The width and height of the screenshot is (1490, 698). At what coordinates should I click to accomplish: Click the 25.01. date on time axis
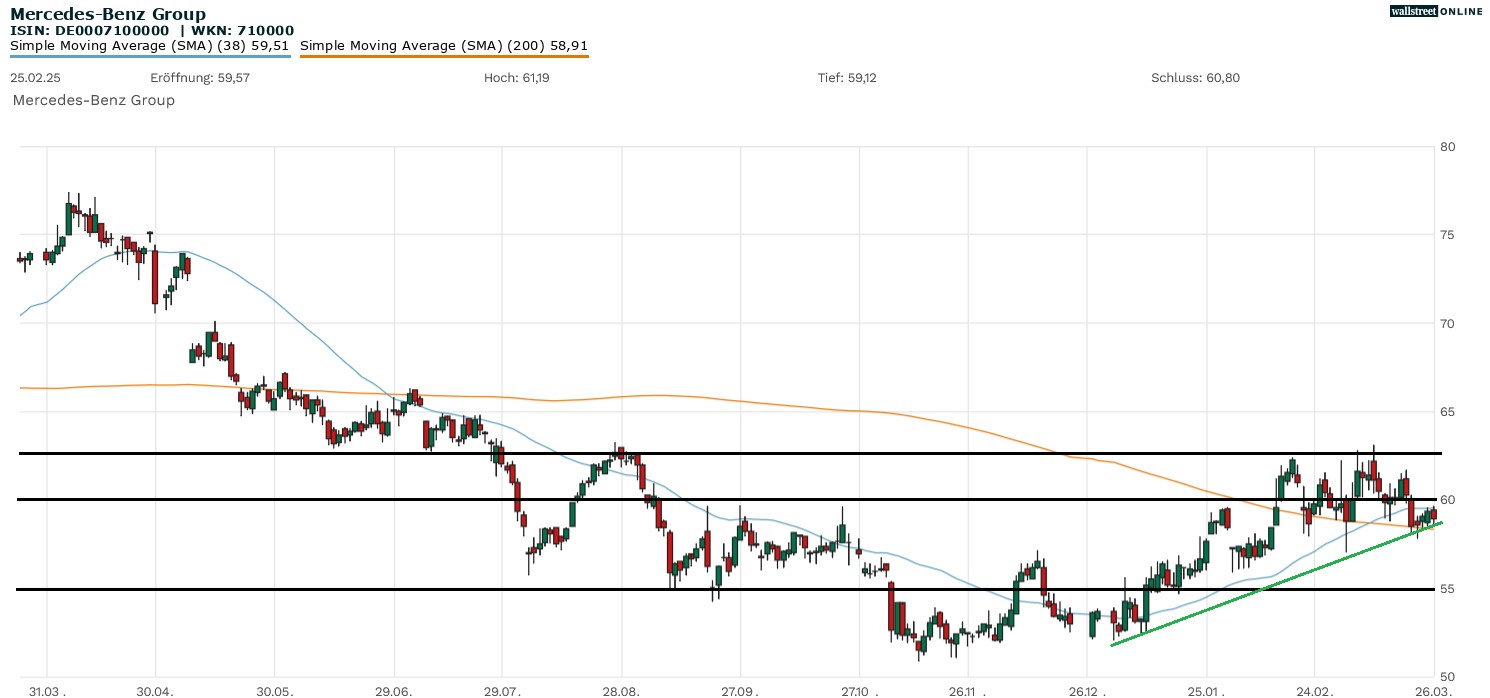point(1207,691)
